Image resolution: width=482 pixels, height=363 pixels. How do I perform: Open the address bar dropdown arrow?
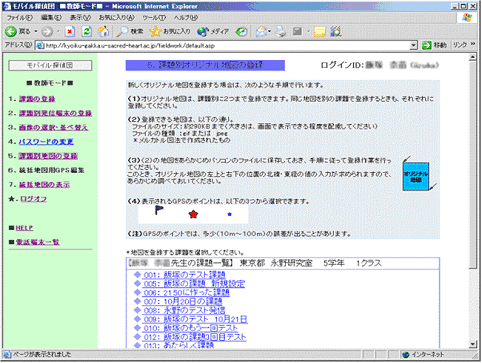(413, 45)
